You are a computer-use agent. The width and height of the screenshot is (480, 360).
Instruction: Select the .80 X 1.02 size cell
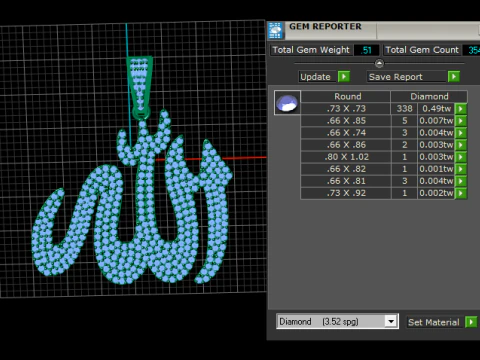[x=346, y=157]
